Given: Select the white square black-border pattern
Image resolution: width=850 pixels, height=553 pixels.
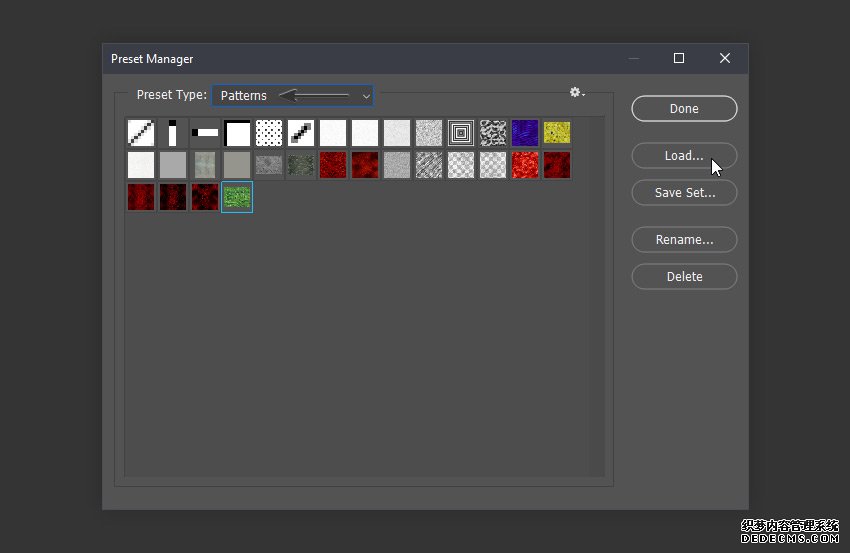Looking at the screenshot, I should pos(237,133).
